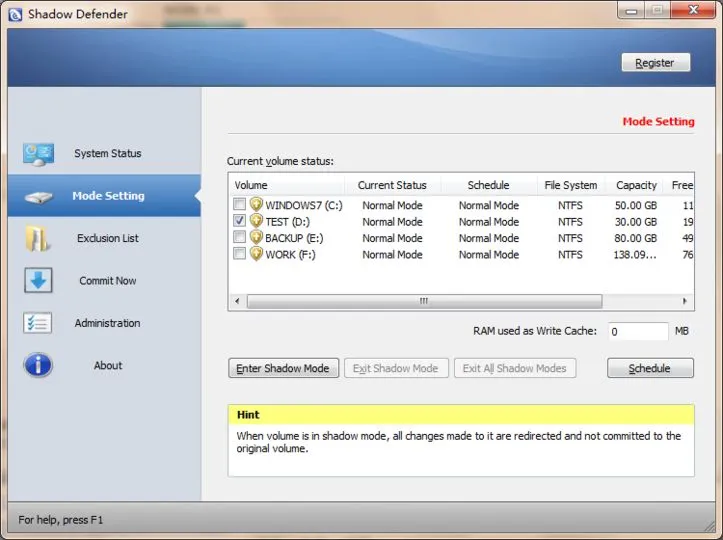723x540 pixels.
Task: Click the Commit Now download-arrow icon
Action: click(38, 280)
